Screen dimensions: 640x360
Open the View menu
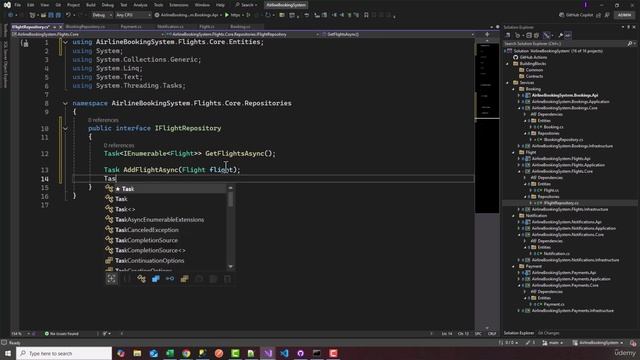(x=44, y=5)
